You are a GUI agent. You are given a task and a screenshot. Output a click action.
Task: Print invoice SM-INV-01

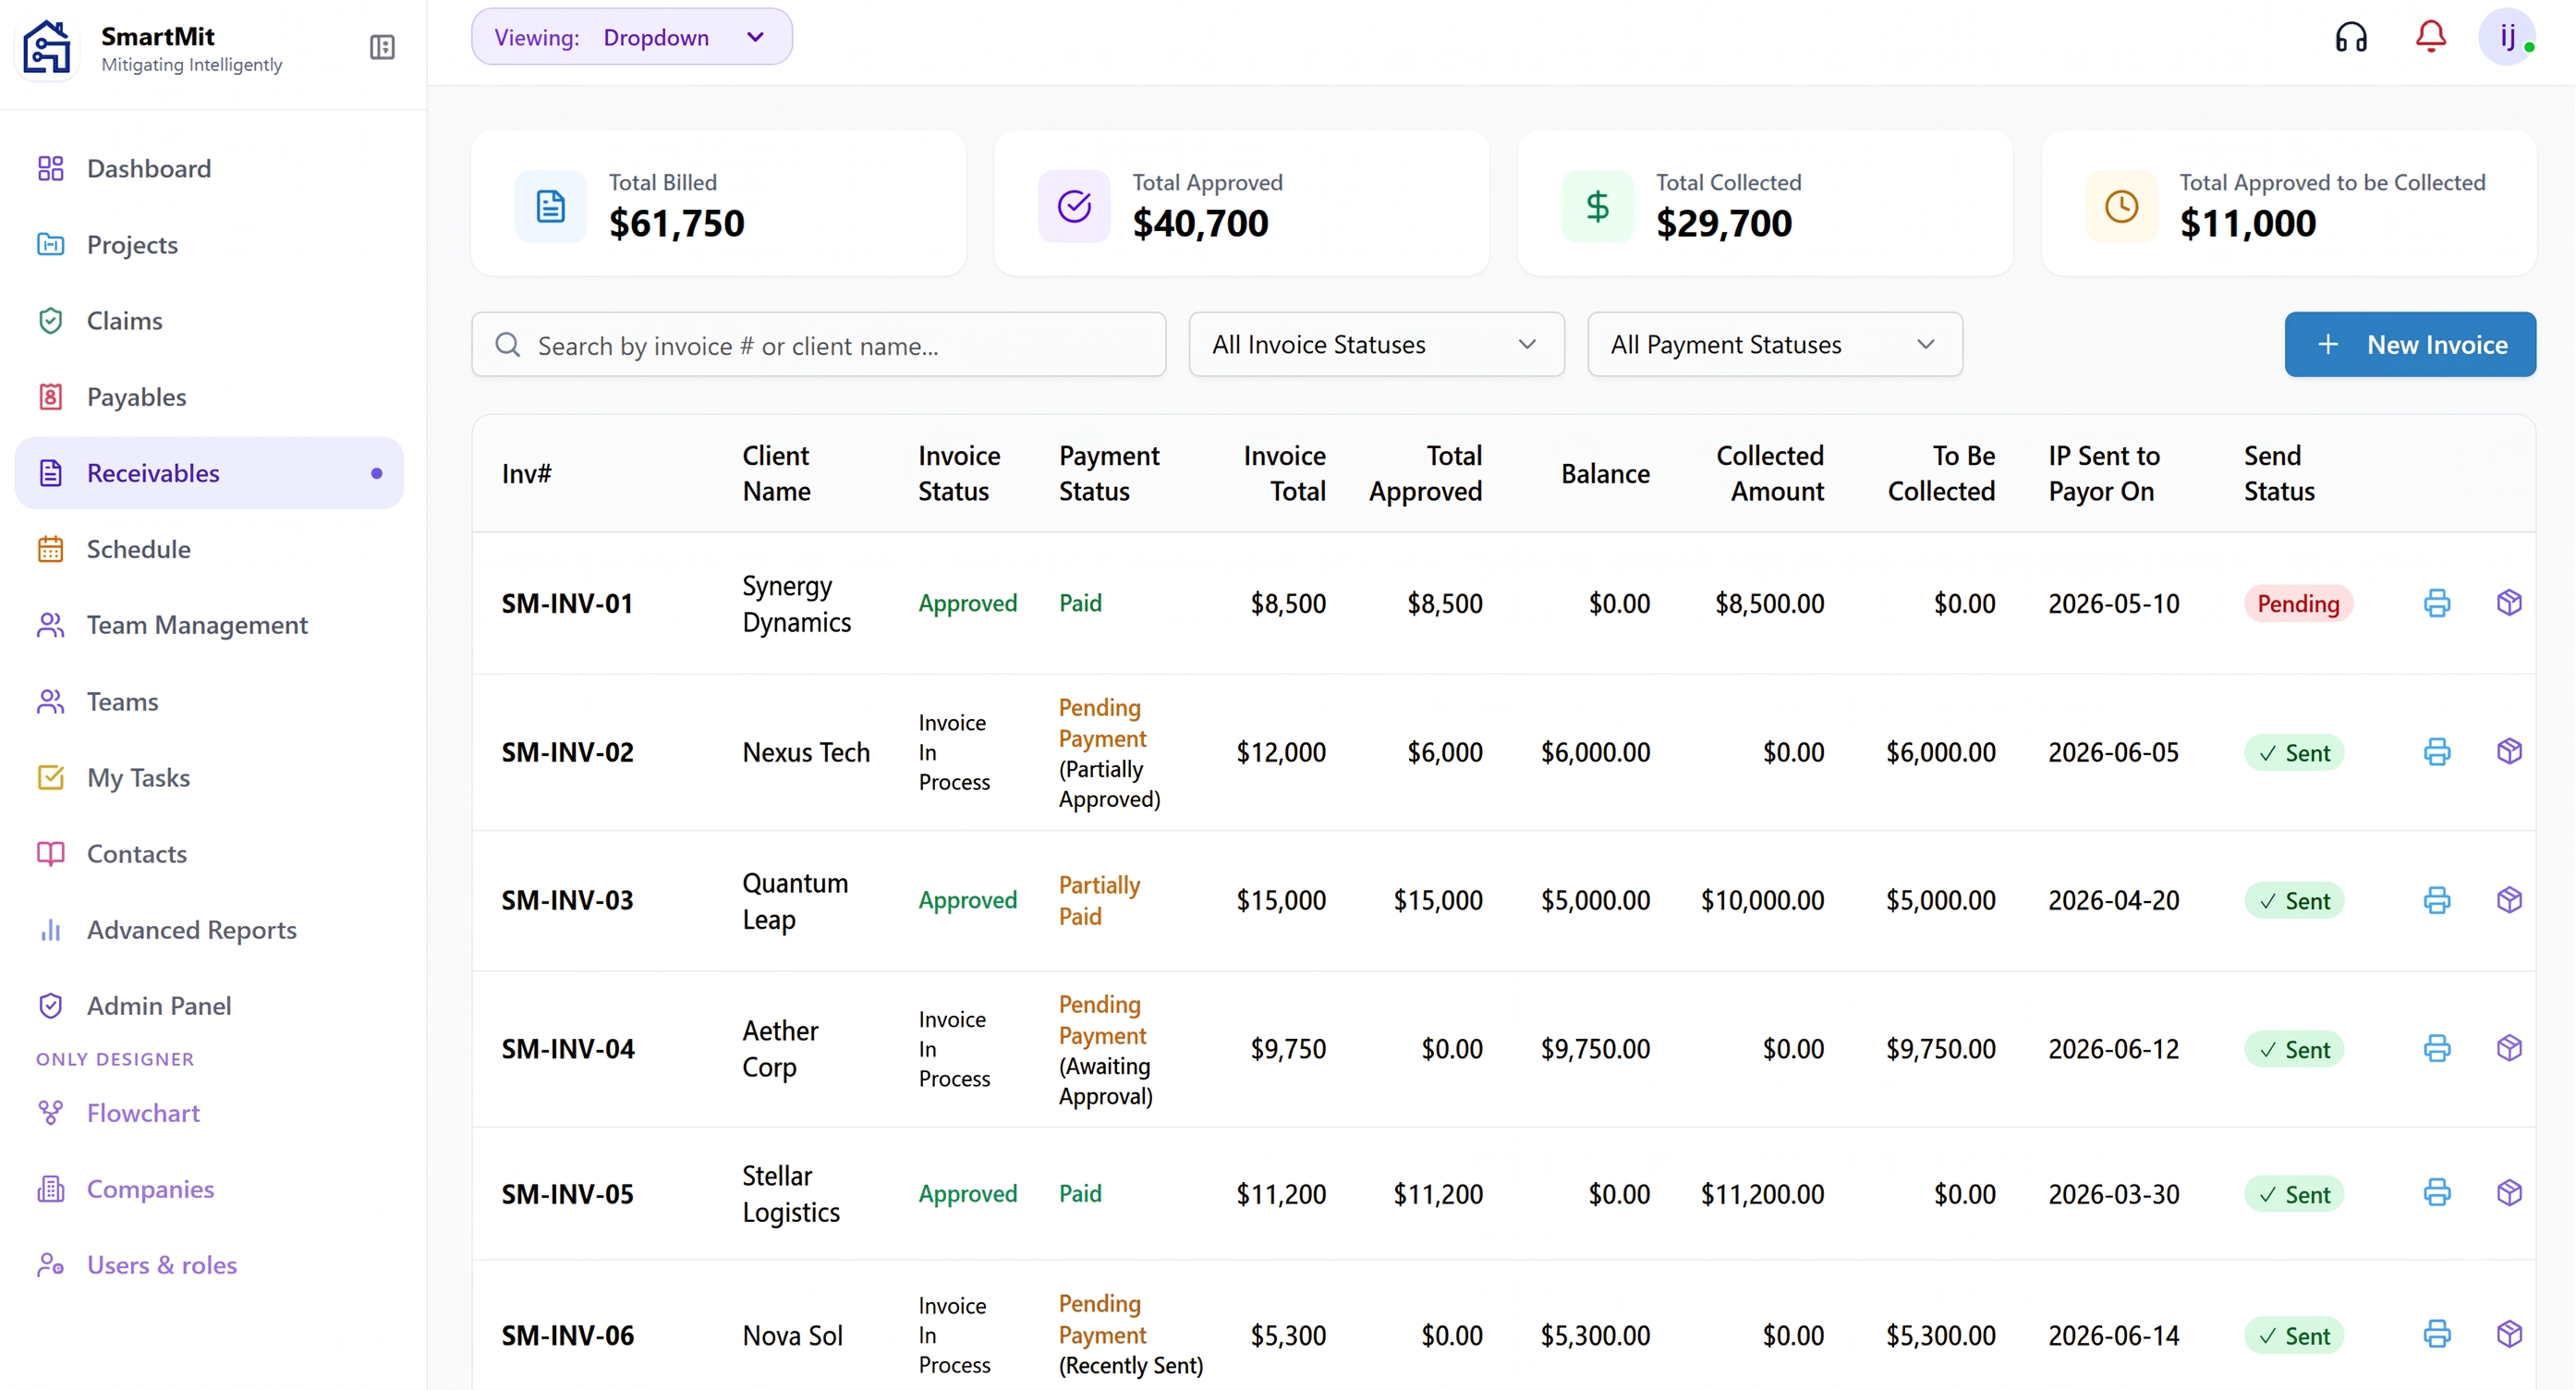[x=2437, y=603]
